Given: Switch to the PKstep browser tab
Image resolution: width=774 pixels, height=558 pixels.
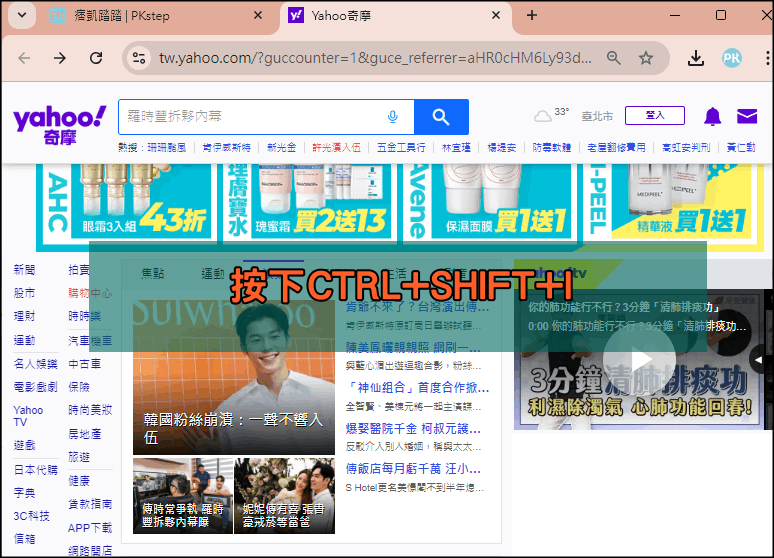Looking at the screenshot, I should coord(157,16).
